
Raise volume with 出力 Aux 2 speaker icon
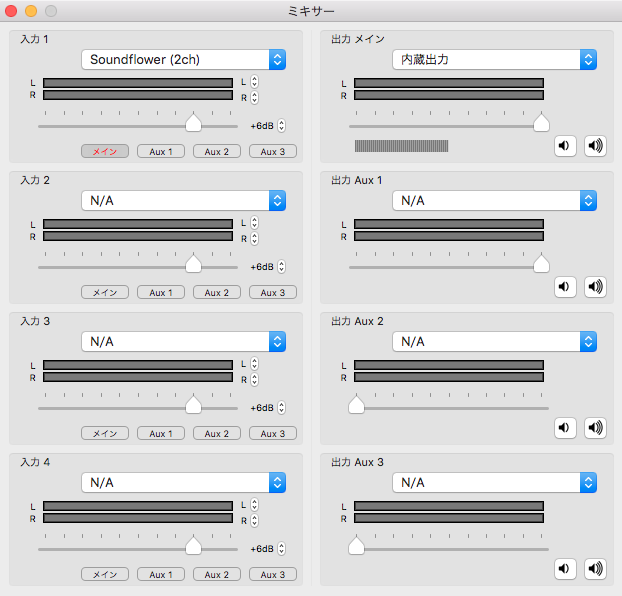[x=595, y=428]
